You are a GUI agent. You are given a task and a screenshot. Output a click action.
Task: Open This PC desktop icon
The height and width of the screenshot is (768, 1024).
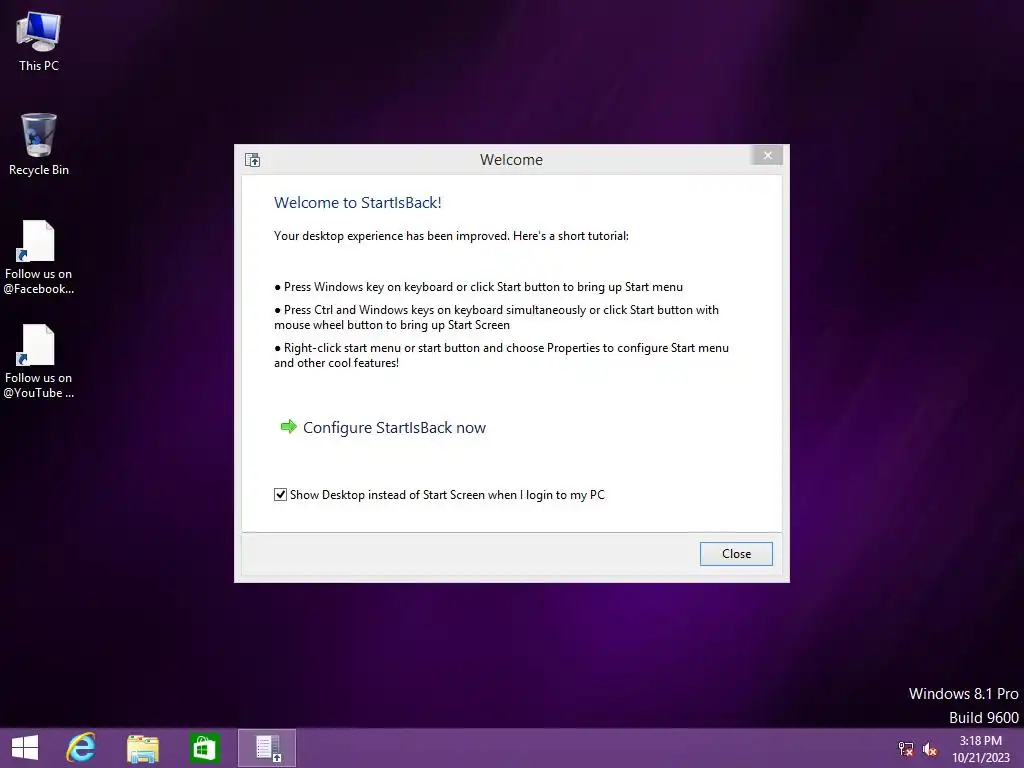pos(39,41)
